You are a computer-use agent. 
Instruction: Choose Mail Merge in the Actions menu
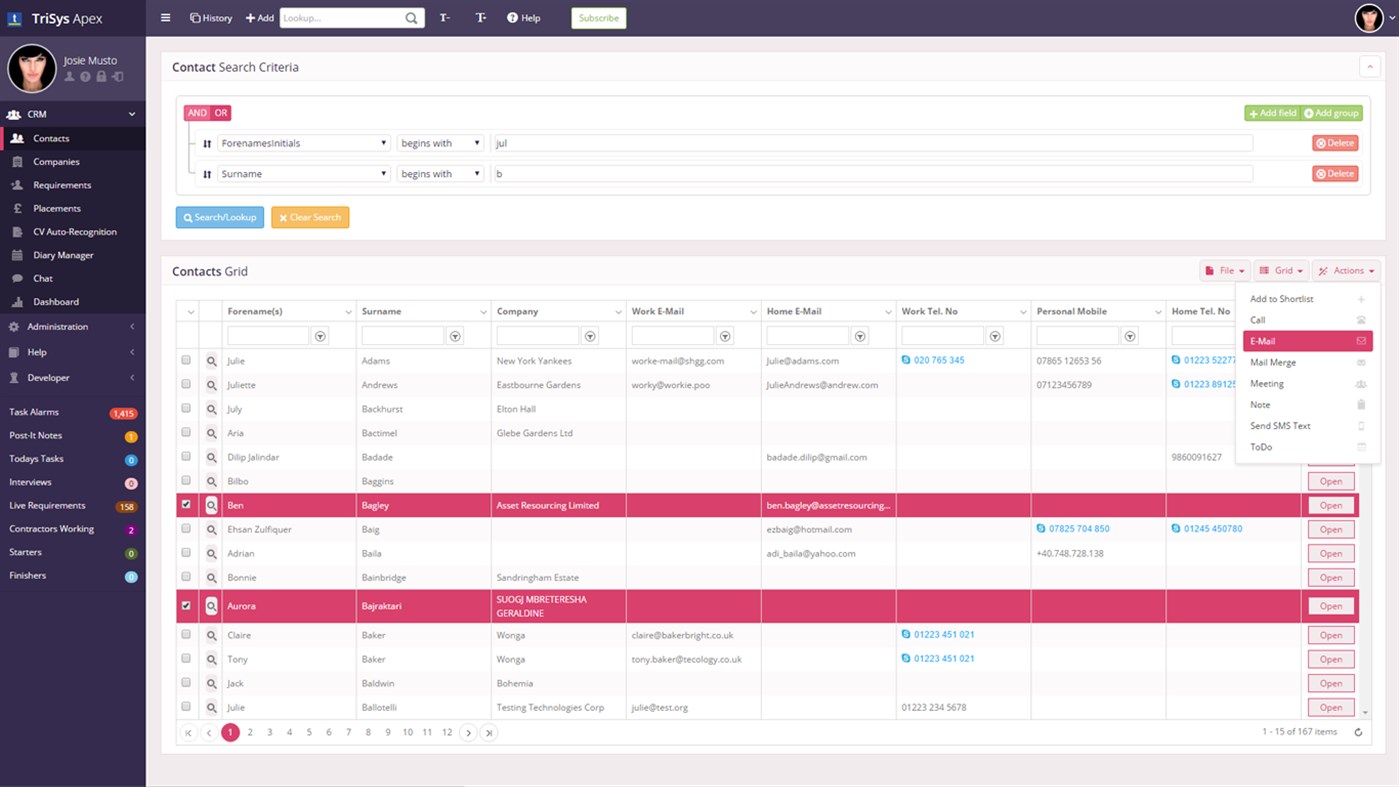1273,362
